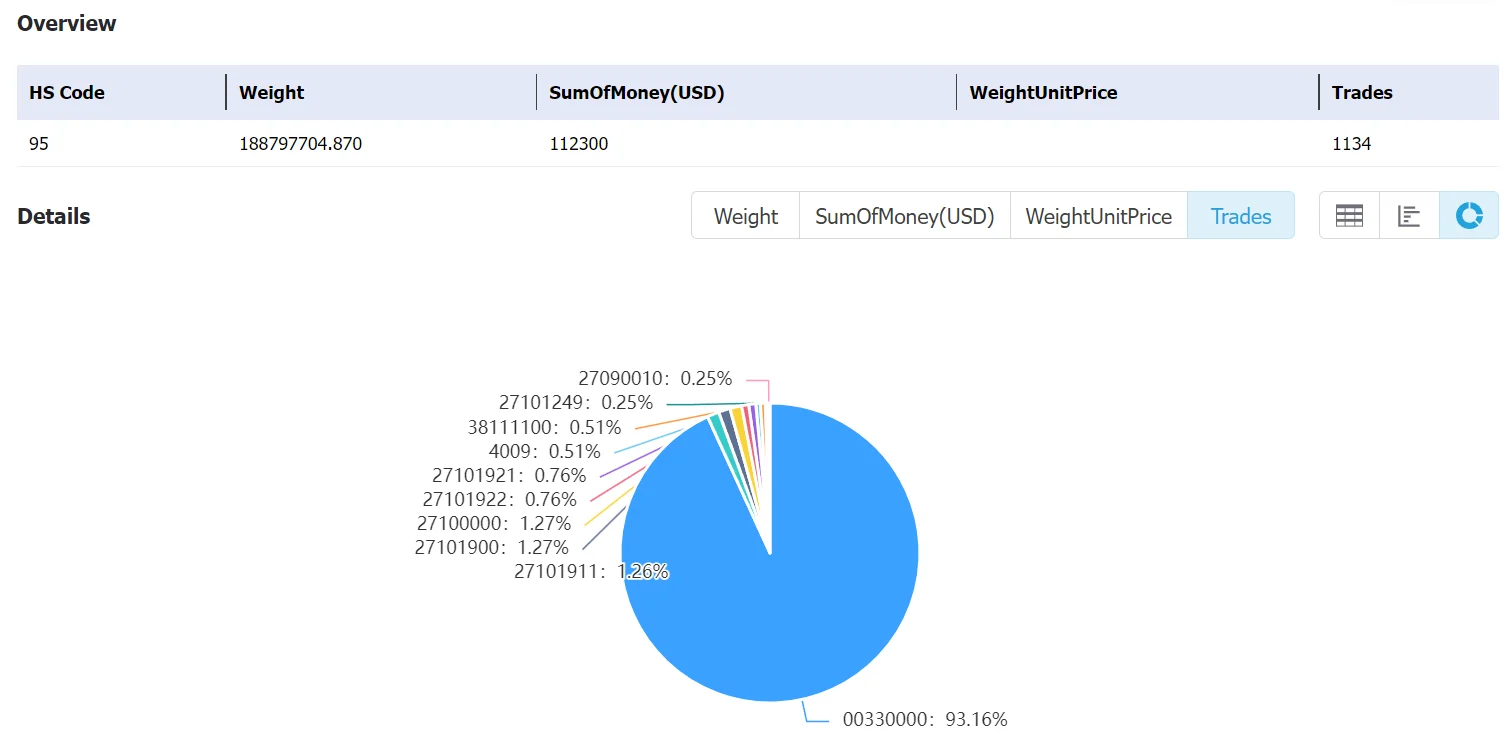Select the pie chart view icon
The height and width of the screenshot is (747, 1510).
[x=1469, y=216]
